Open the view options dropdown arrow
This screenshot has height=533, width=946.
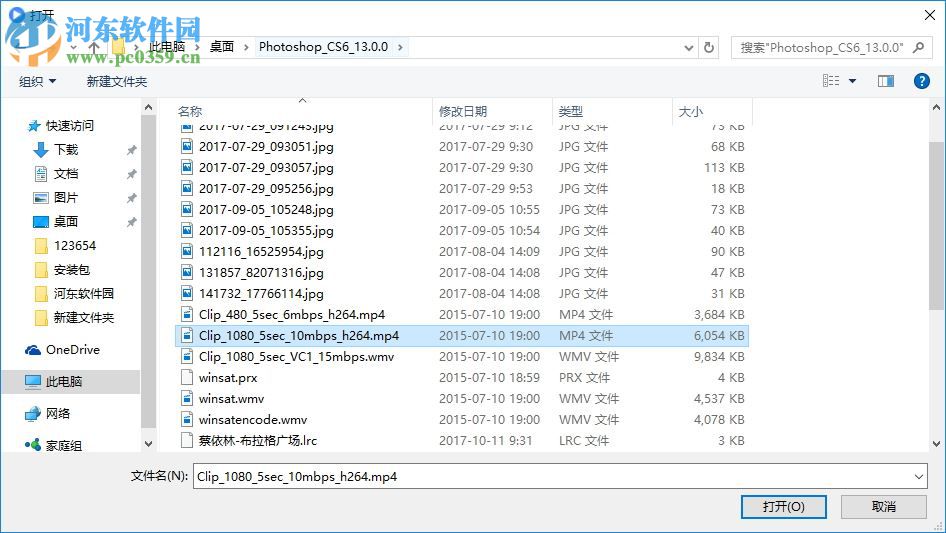click(852, 81)
